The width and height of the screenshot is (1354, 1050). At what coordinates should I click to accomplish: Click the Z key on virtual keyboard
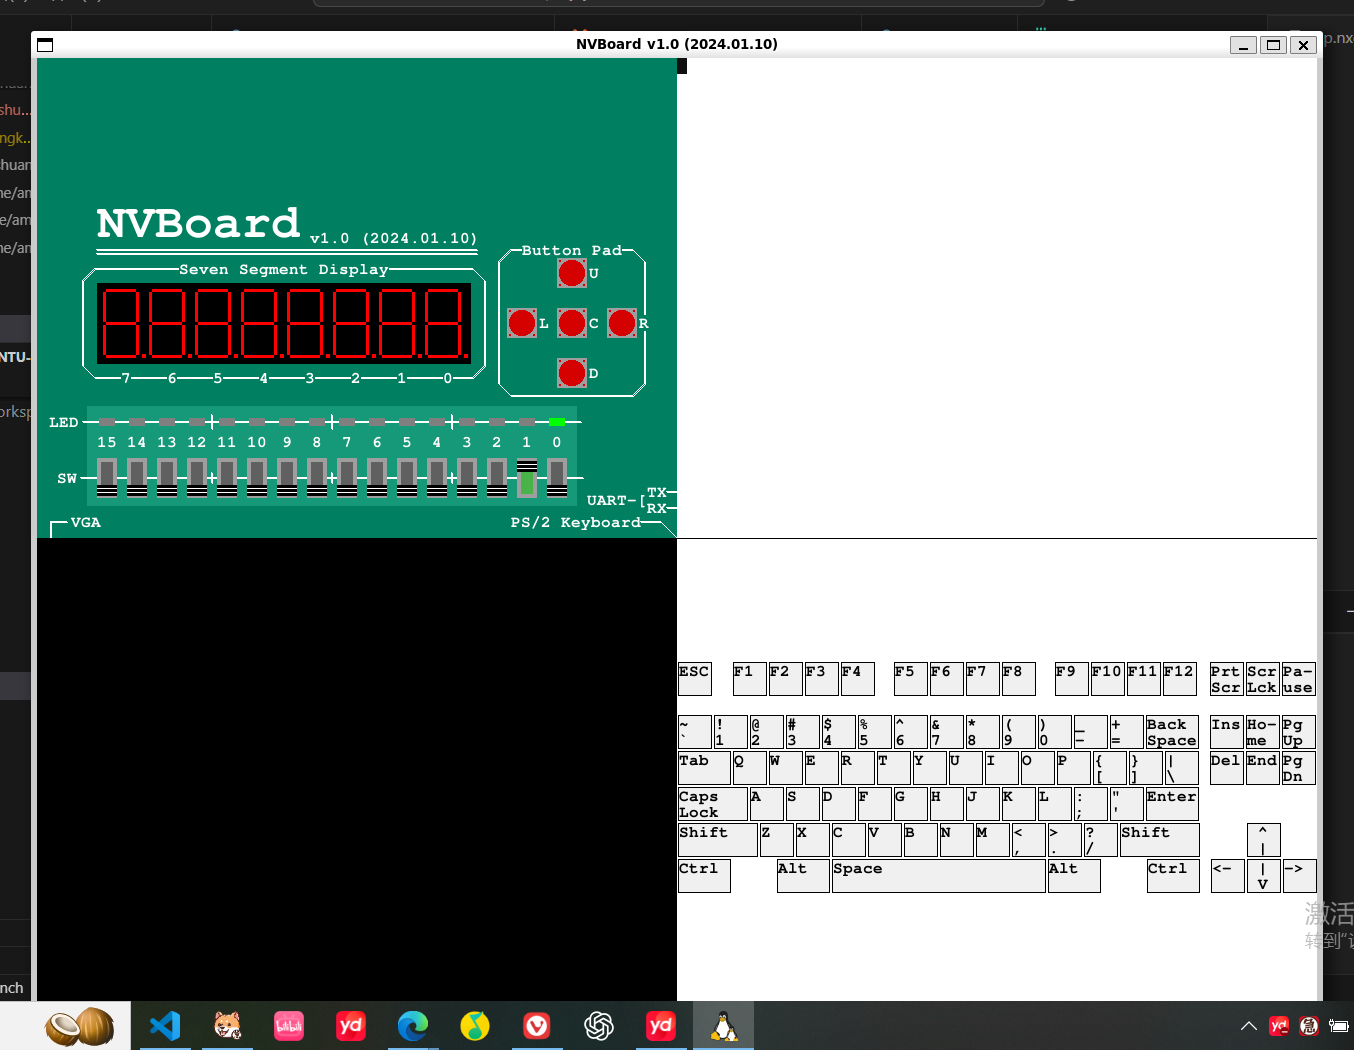point(777,840)
